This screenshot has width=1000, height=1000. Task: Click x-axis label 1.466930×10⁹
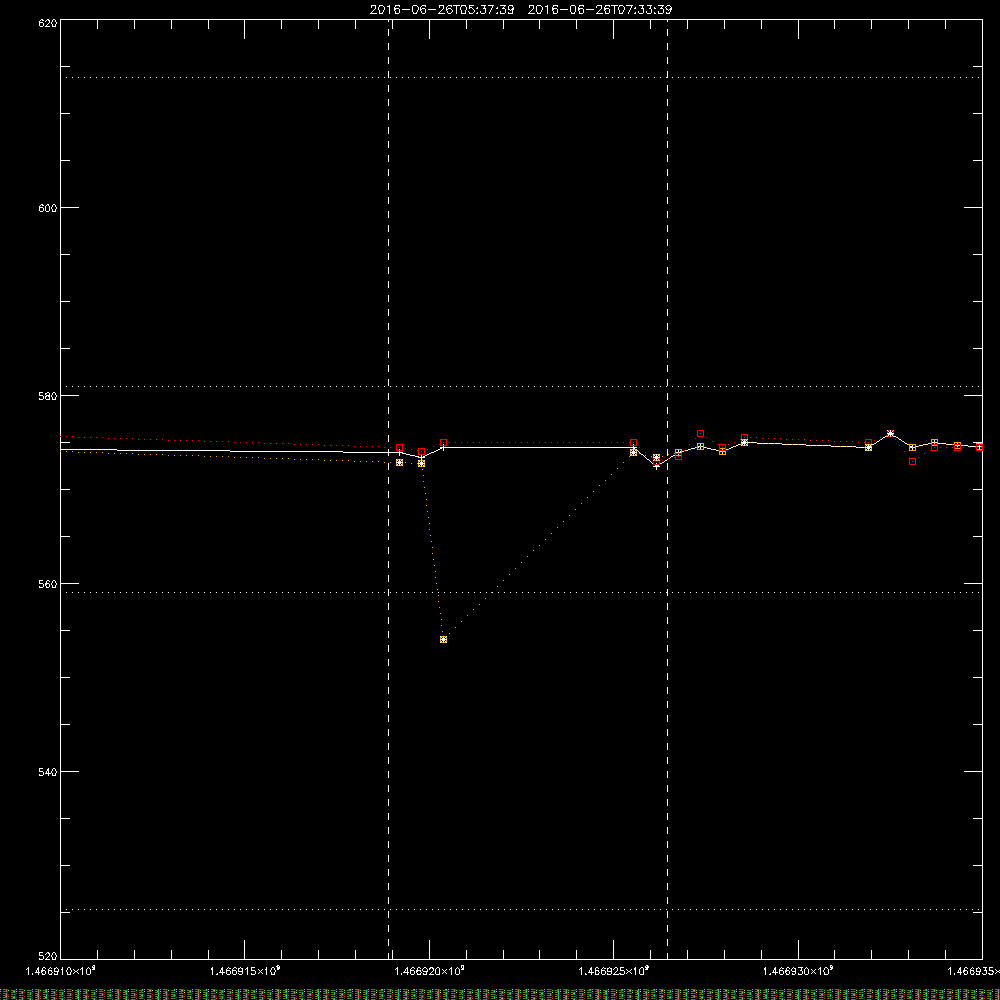[x=798, y=971]
